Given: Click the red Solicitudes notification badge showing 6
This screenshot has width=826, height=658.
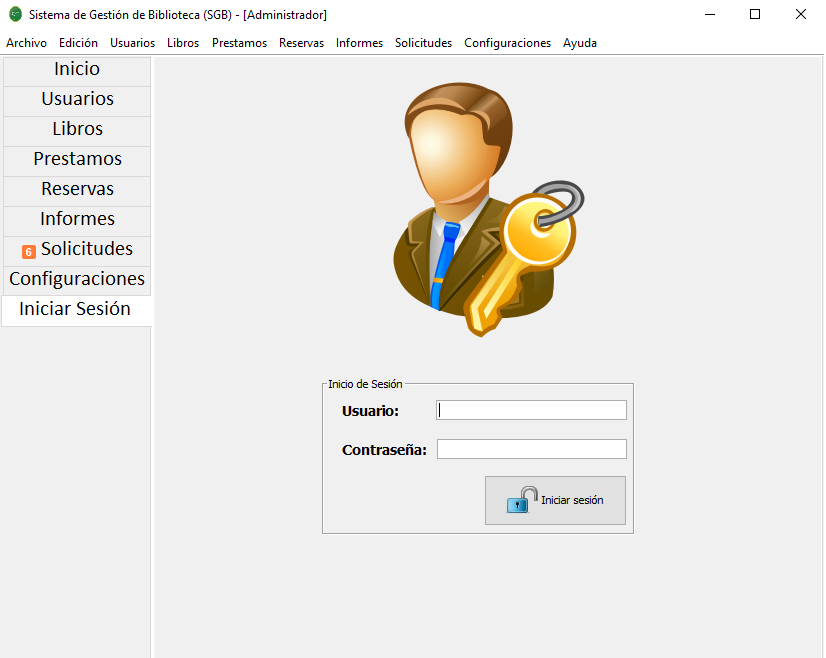Looking at the screenshot, I should tap(28, 250).
